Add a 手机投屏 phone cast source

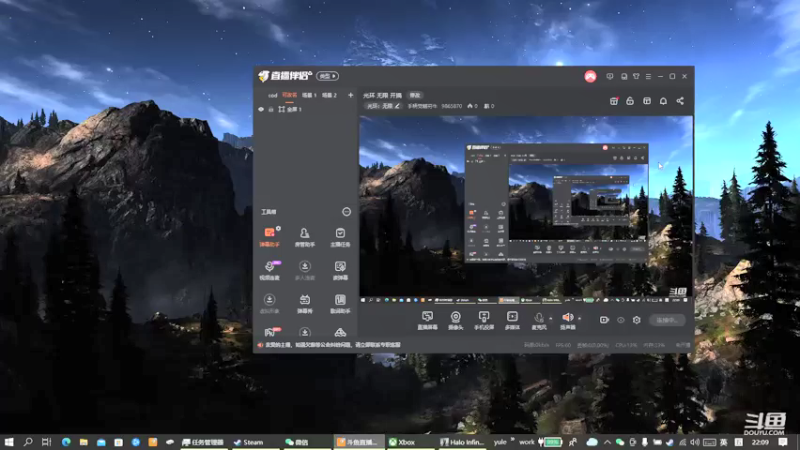click(x=484, y=320)
